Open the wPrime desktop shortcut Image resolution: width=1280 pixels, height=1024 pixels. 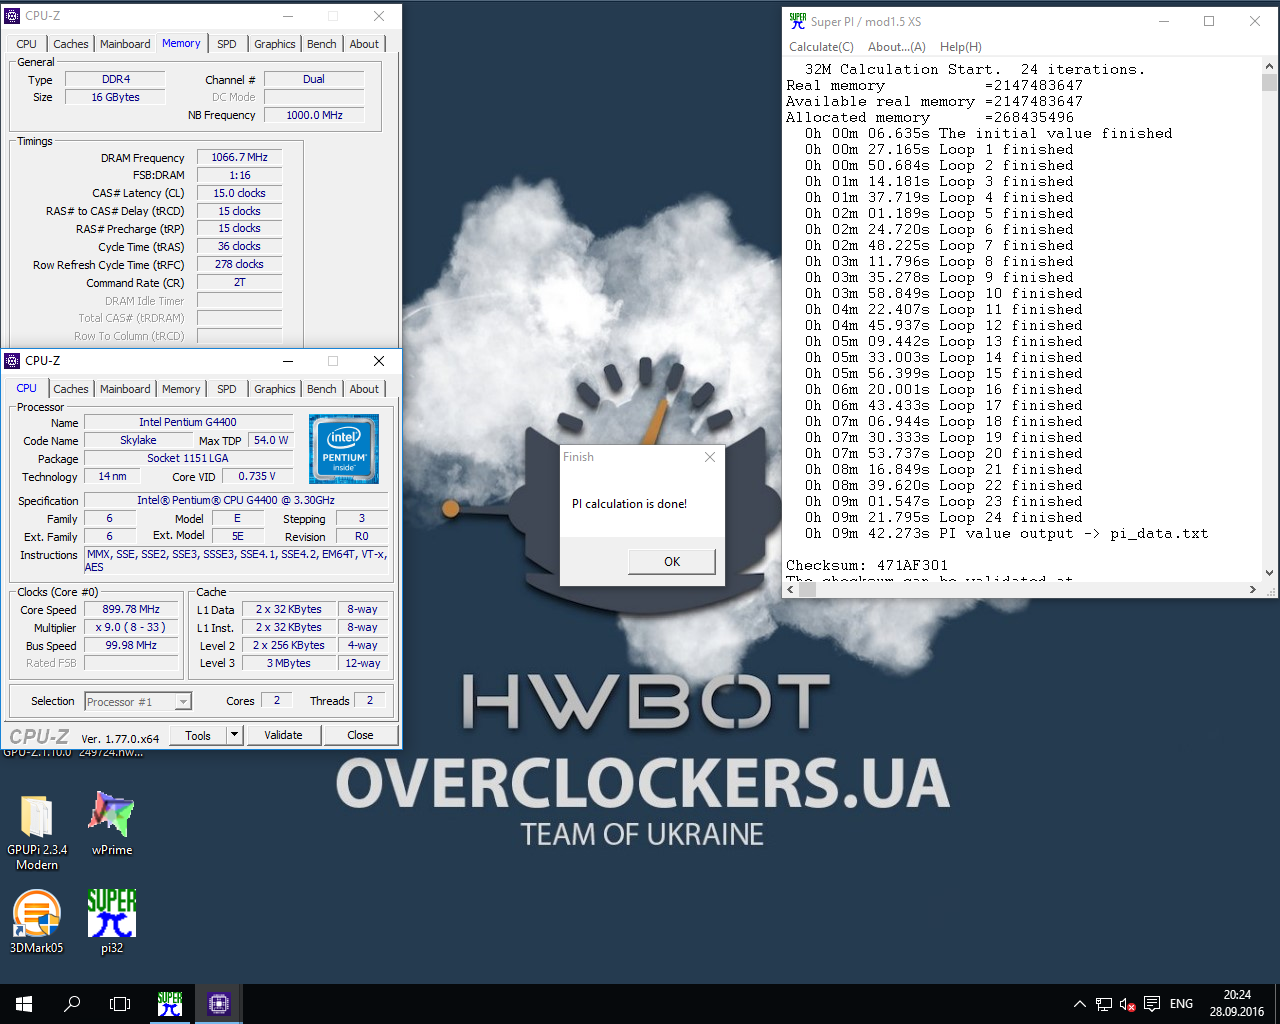111,825
